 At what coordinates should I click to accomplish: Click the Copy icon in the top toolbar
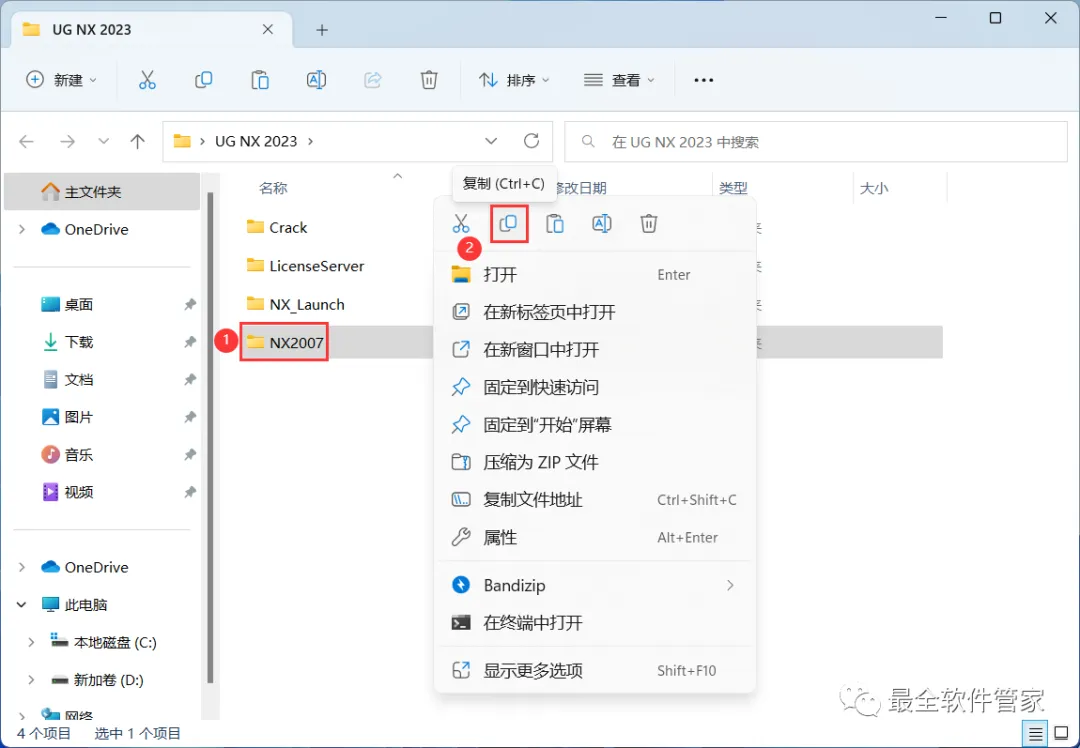pyautogui.click(x=203, y=80)
